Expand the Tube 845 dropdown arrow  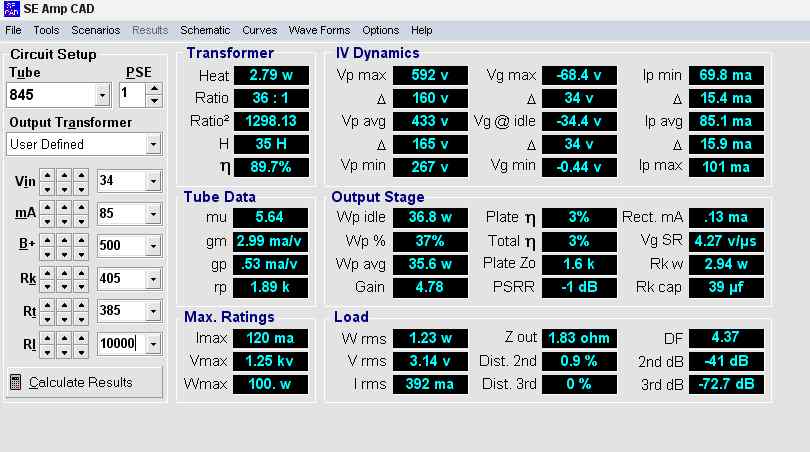tap(102, 96)
